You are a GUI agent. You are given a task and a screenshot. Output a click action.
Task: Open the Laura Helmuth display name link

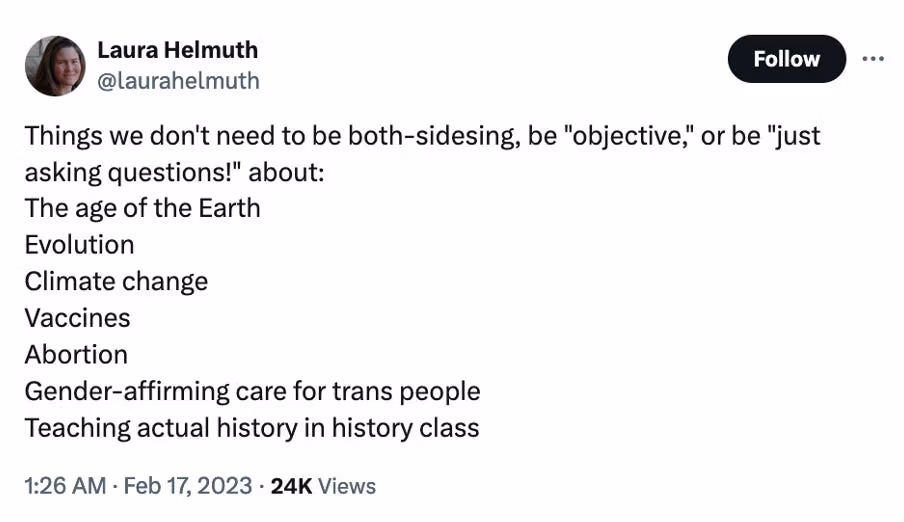[x=178, y=50]
